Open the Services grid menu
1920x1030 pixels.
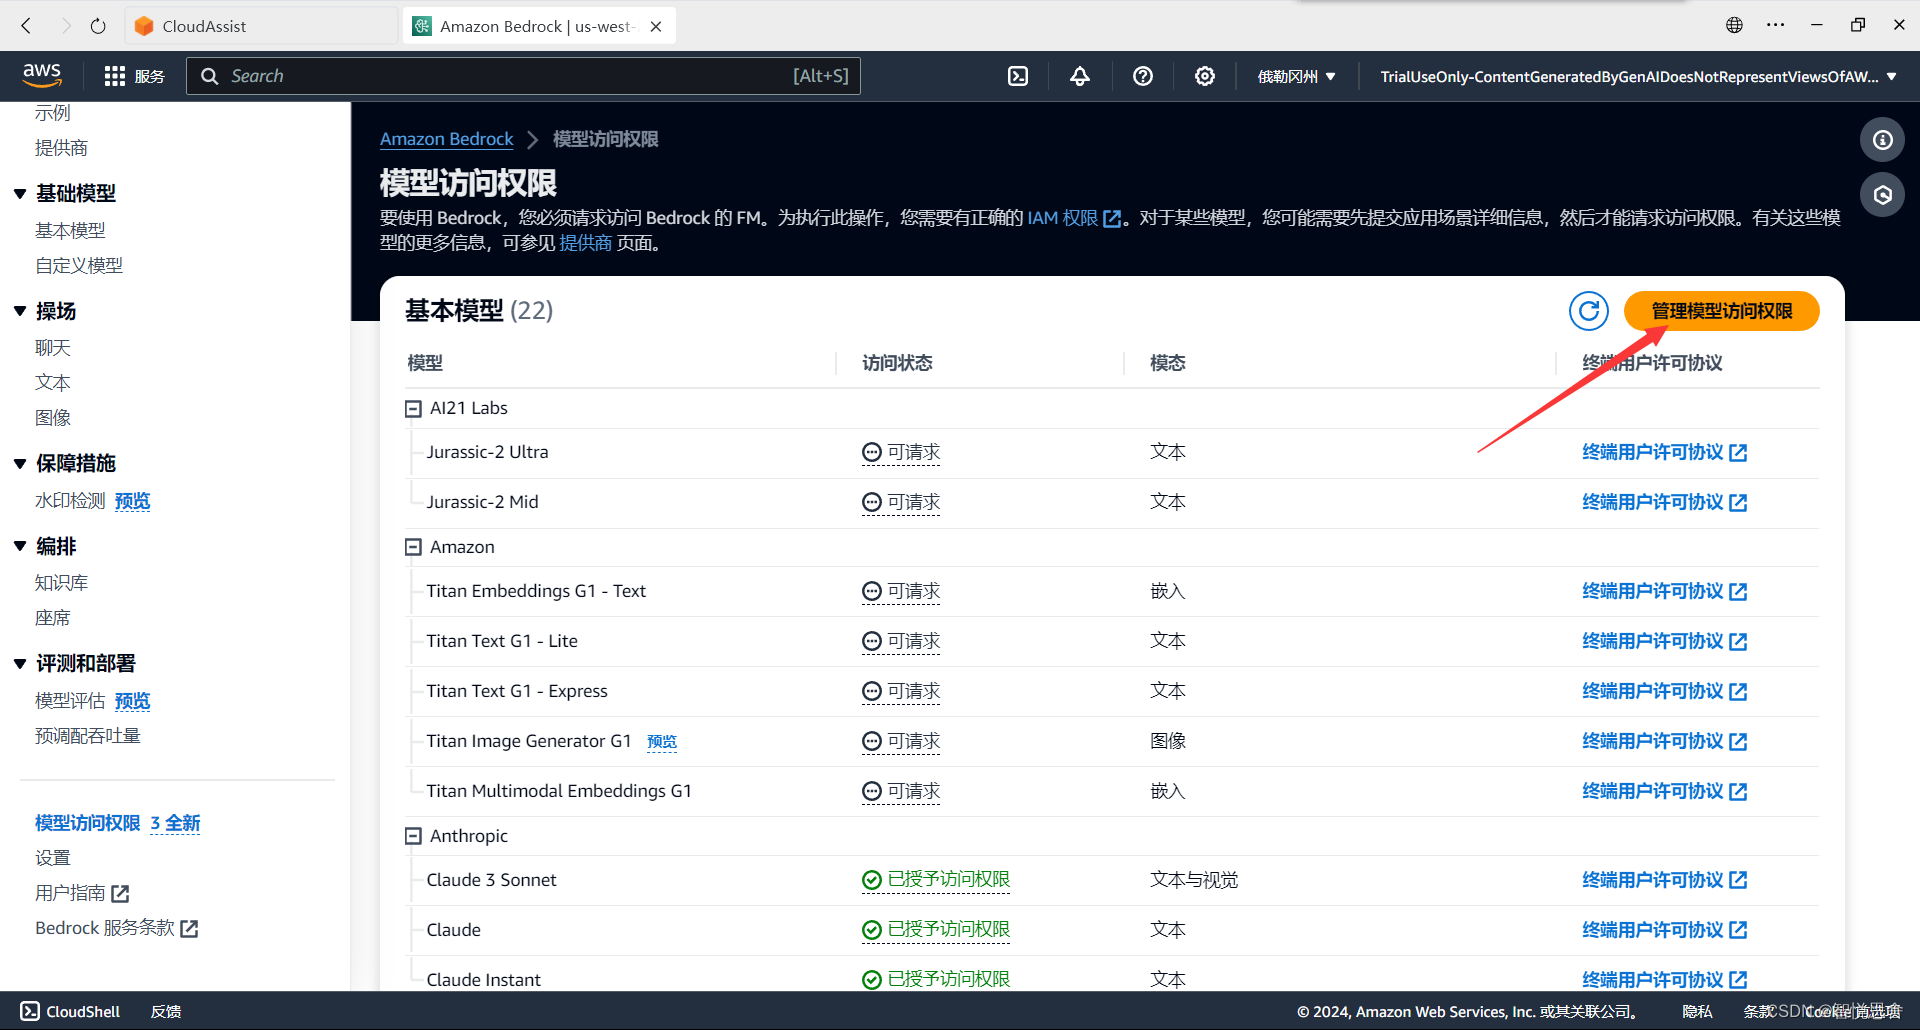(x=134, y=76)
